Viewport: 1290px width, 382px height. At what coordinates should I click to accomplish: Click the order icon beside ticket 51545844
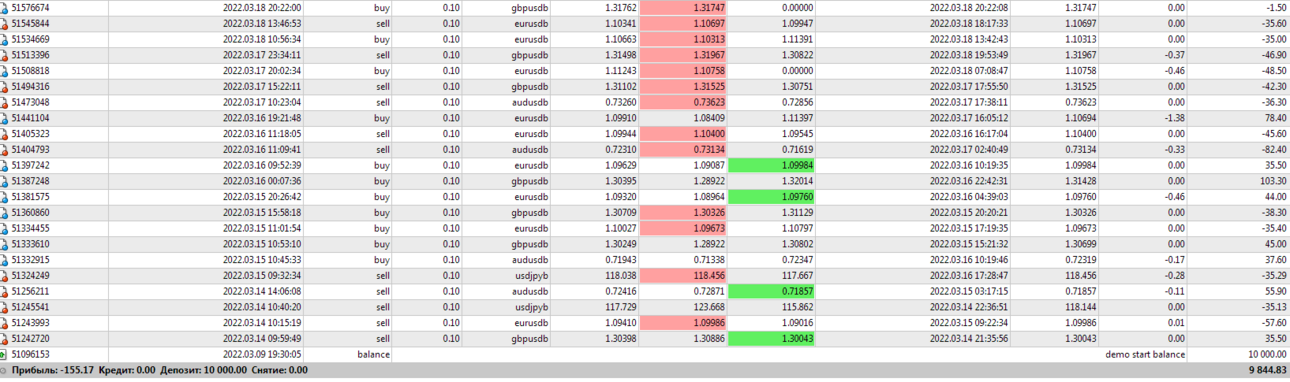(x=5, y=23)
